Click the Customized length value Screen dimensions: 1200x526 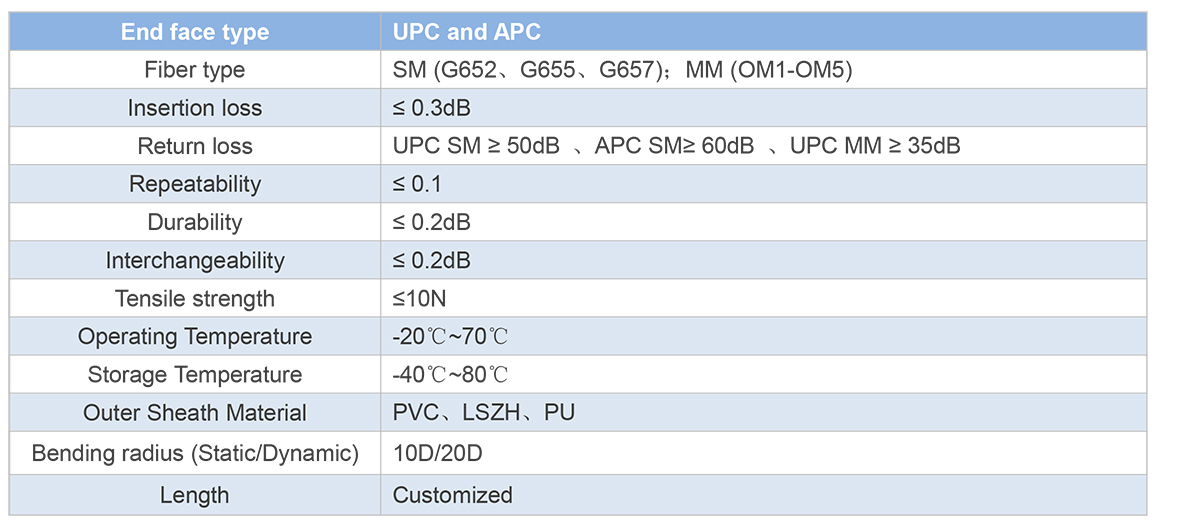tap(453, 495)
